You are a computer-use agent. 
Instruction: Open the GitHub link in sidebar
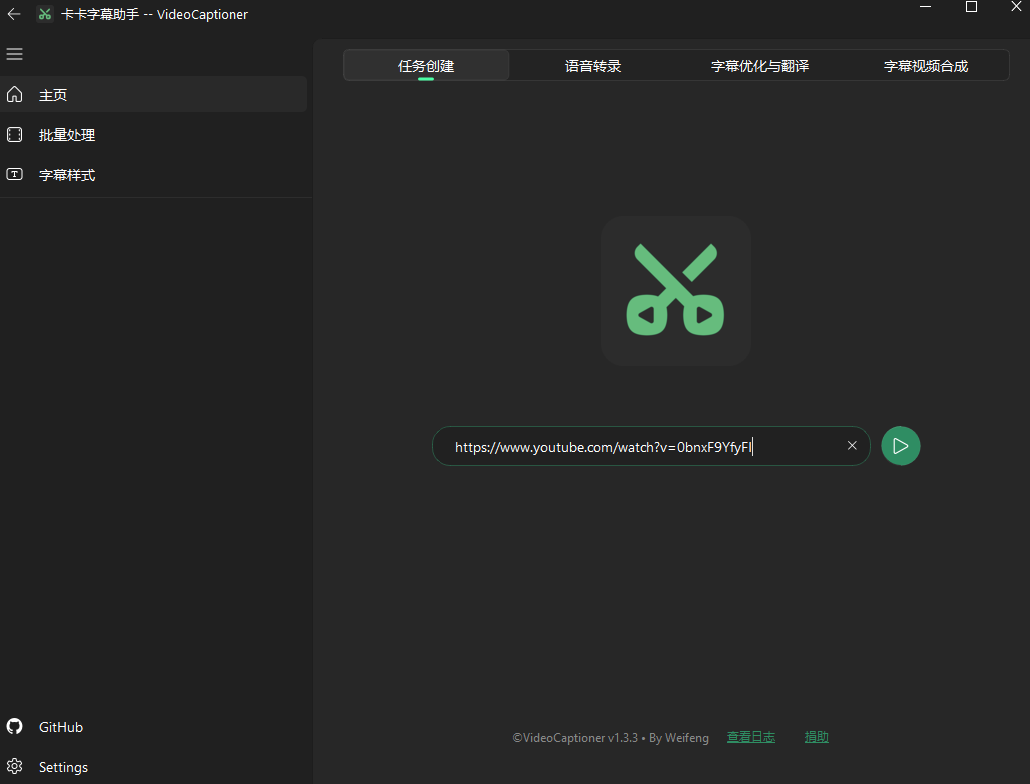click(x=153, y=726)
